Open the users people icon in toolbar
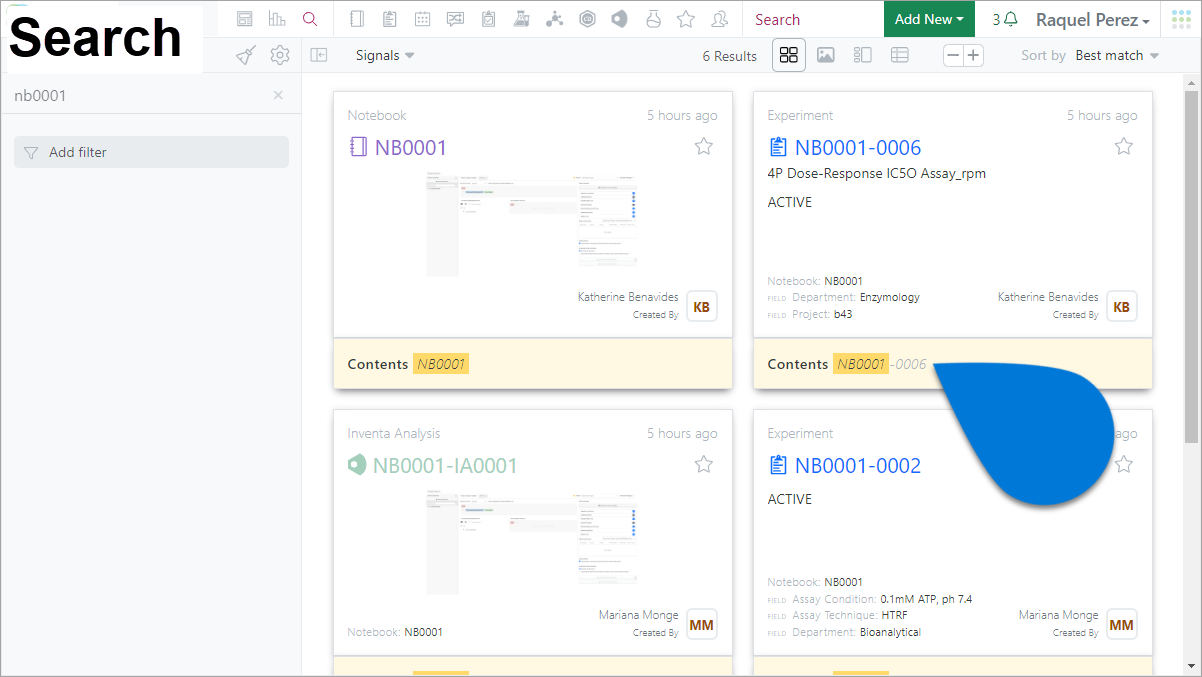This screenshot has height=677, width=1202. [719, 19]
